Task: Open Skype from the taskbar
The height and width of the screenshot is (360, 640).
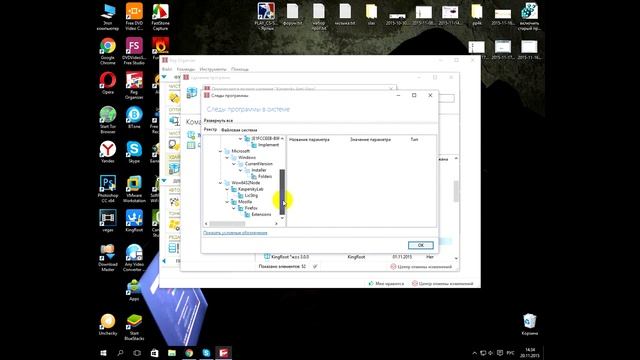Action: (x=206, y=353)
